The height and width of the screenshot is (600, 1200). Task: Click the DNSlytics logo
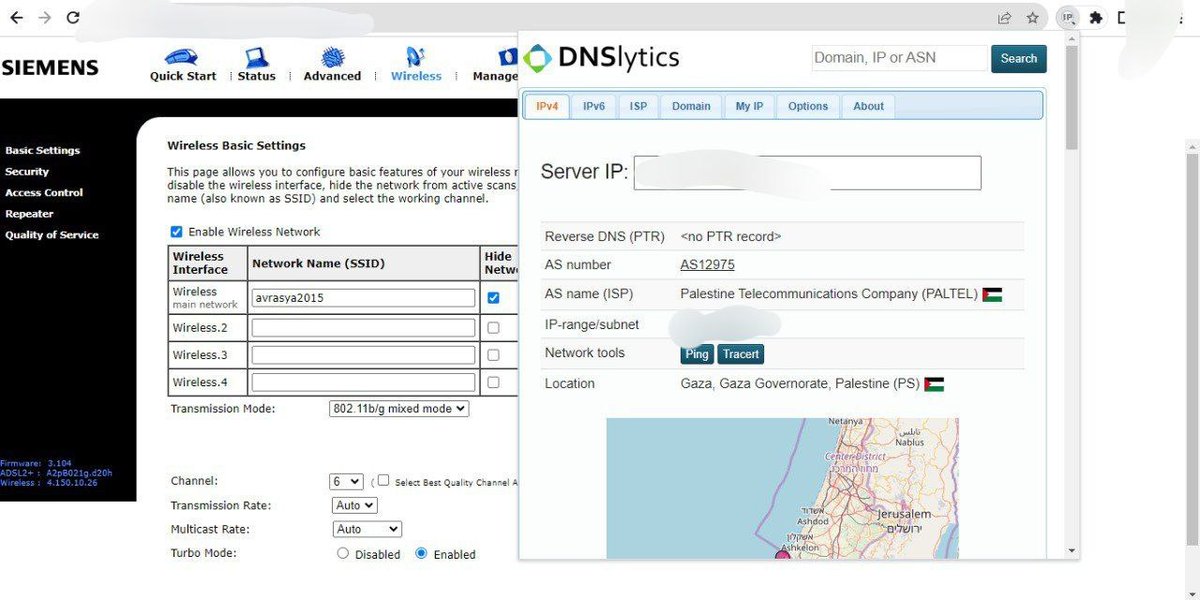[602, 58]
